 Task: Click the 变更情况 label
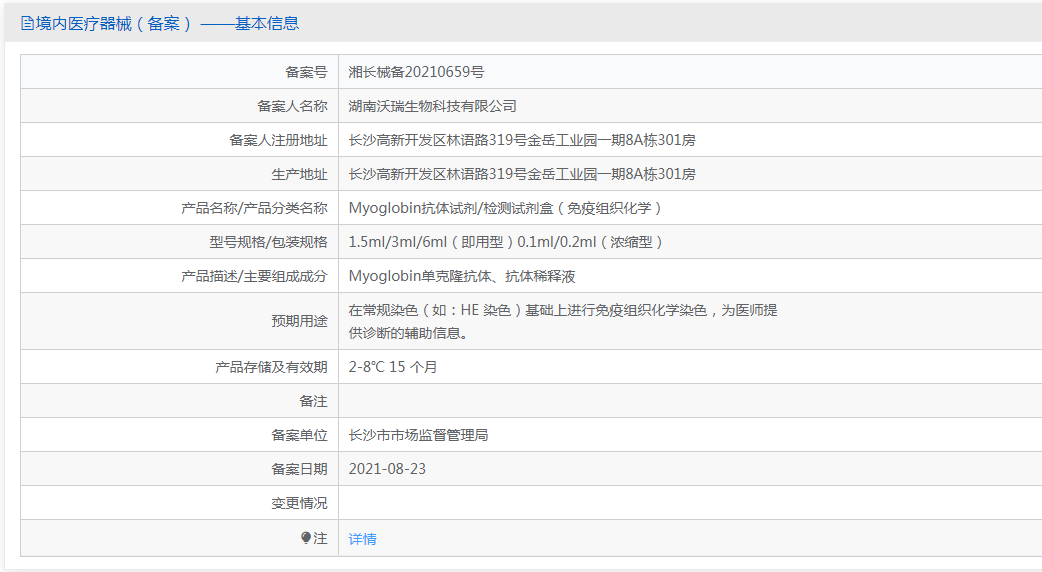coord(299,503)
